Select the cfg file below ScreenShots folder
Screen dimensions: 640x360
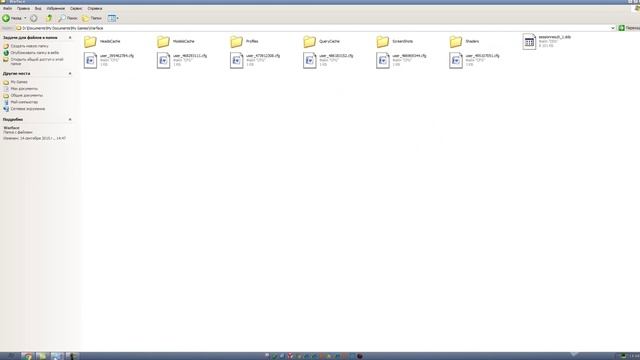point(401,60)
